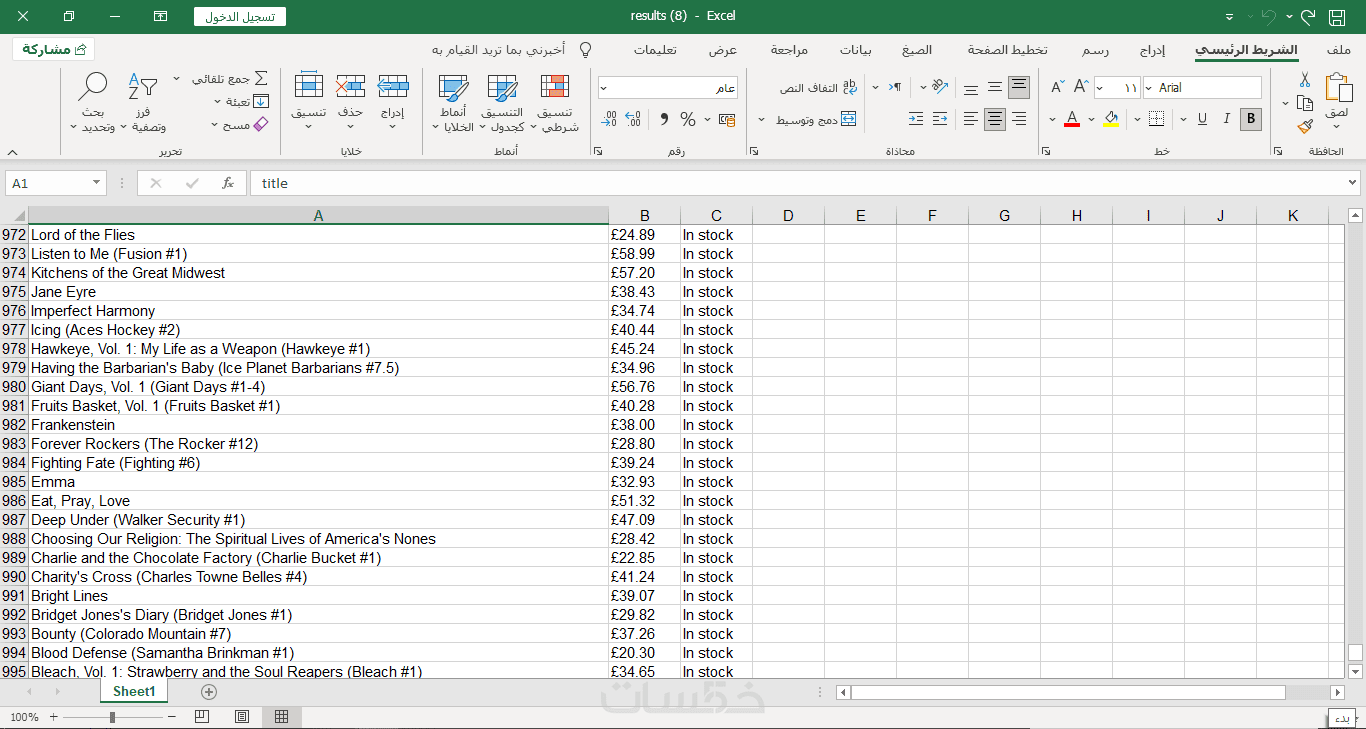Expand the Name Box dropdown arrow
This screenshot has height=729, width=1366.
(97, 183)
